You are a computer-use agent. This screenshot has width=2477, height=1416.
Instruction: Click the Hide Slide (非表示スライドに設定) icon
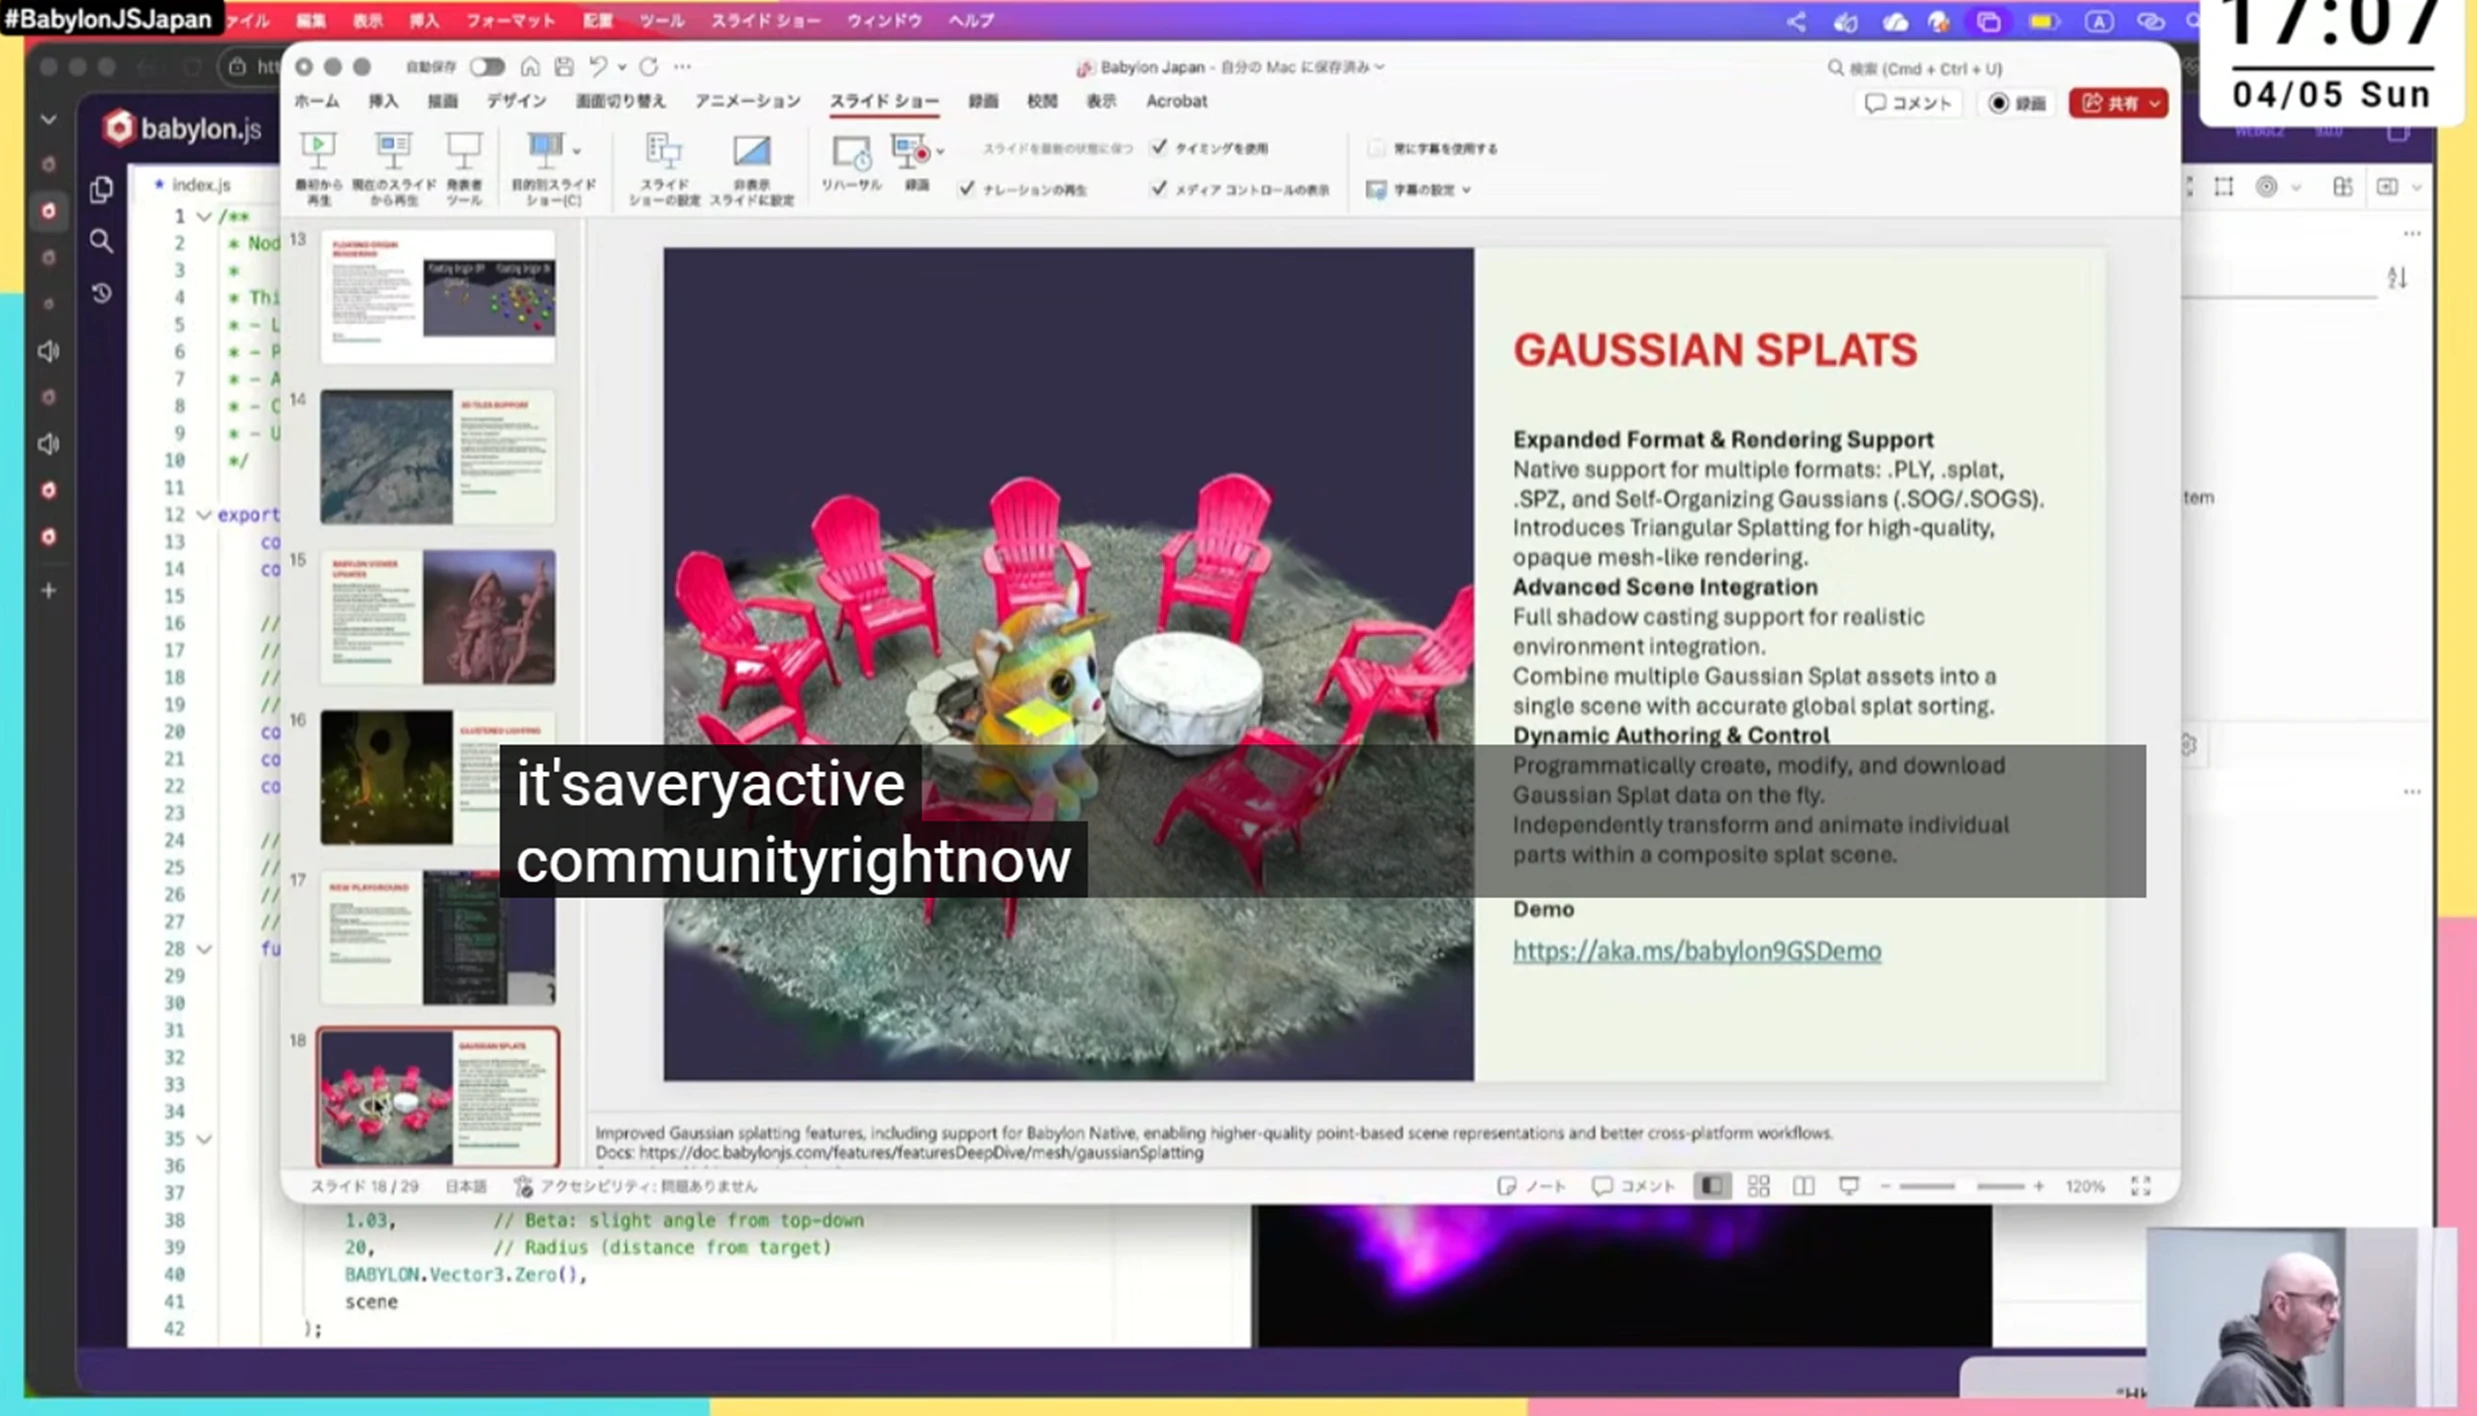[x=751, y=152]
